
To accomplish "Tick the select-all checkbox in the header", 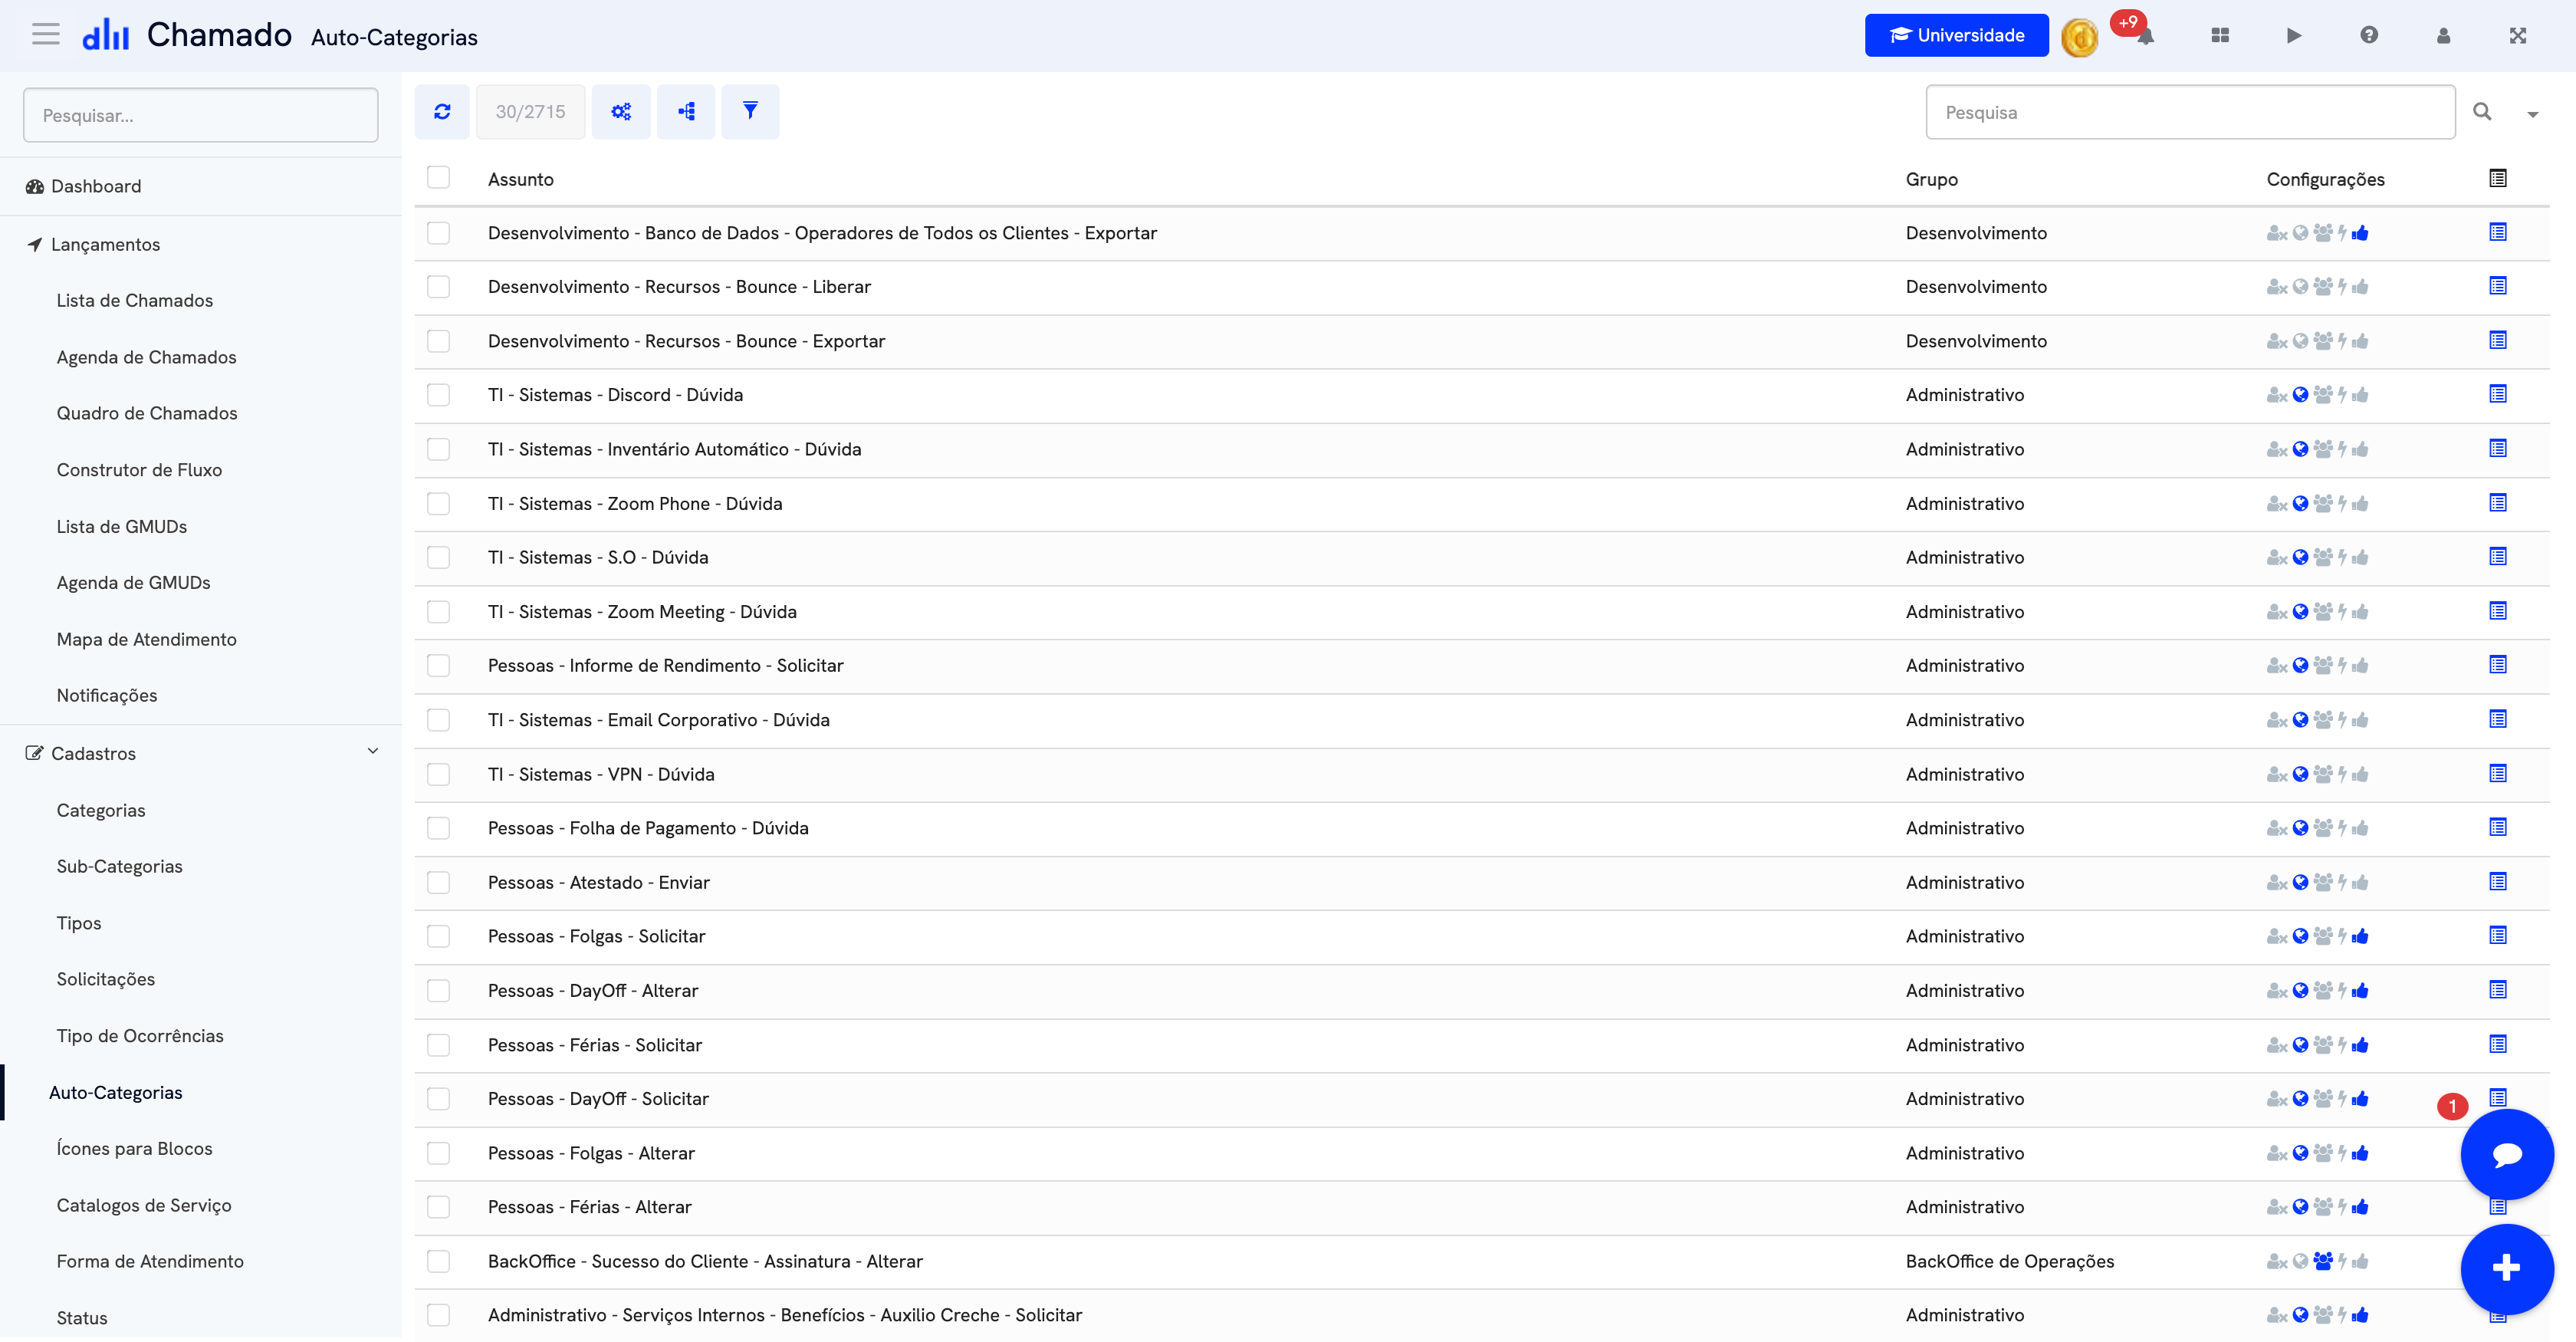I will [x=439, y=177].
